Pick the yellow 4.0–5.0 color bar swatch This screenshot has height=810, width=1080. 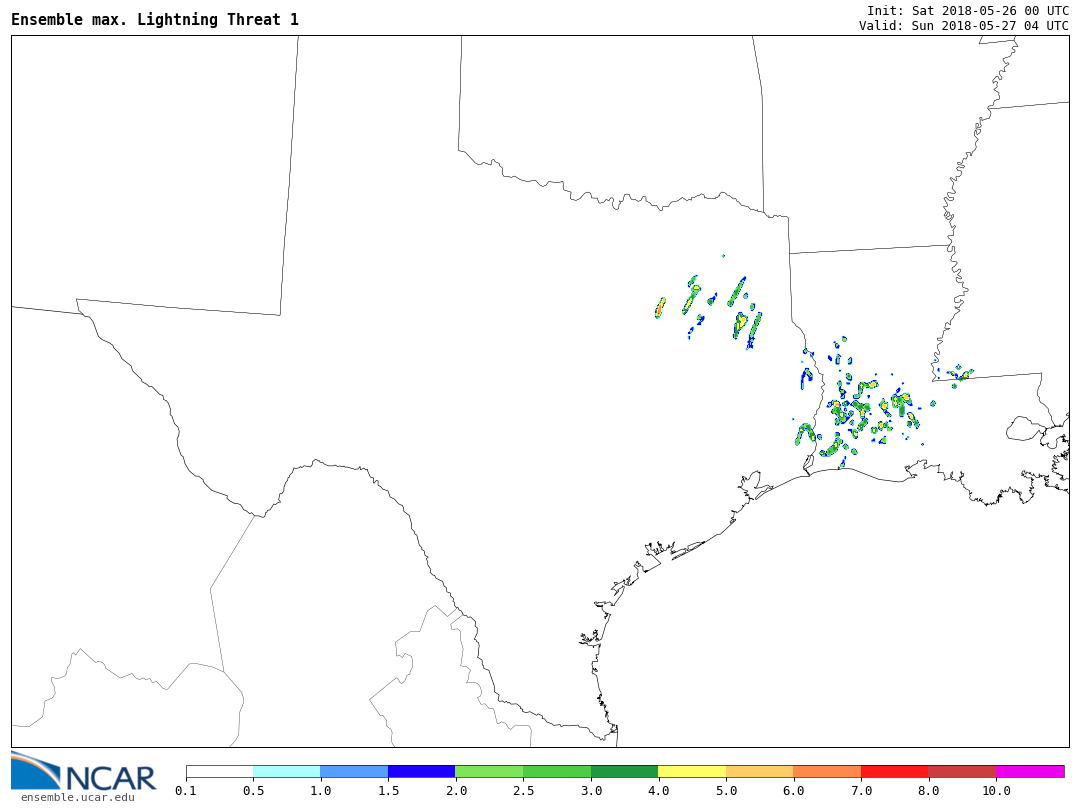pos(692,771)
